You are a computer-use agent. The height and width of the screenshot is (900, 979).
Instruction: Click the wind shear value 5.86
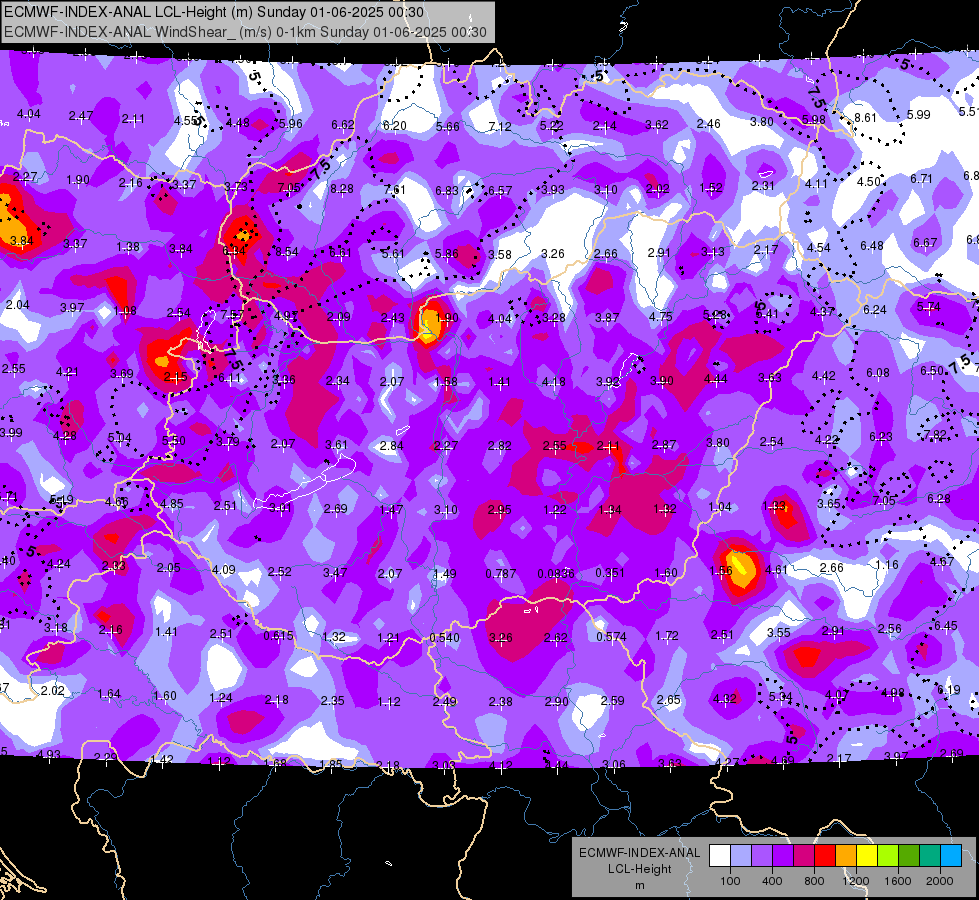446,254
